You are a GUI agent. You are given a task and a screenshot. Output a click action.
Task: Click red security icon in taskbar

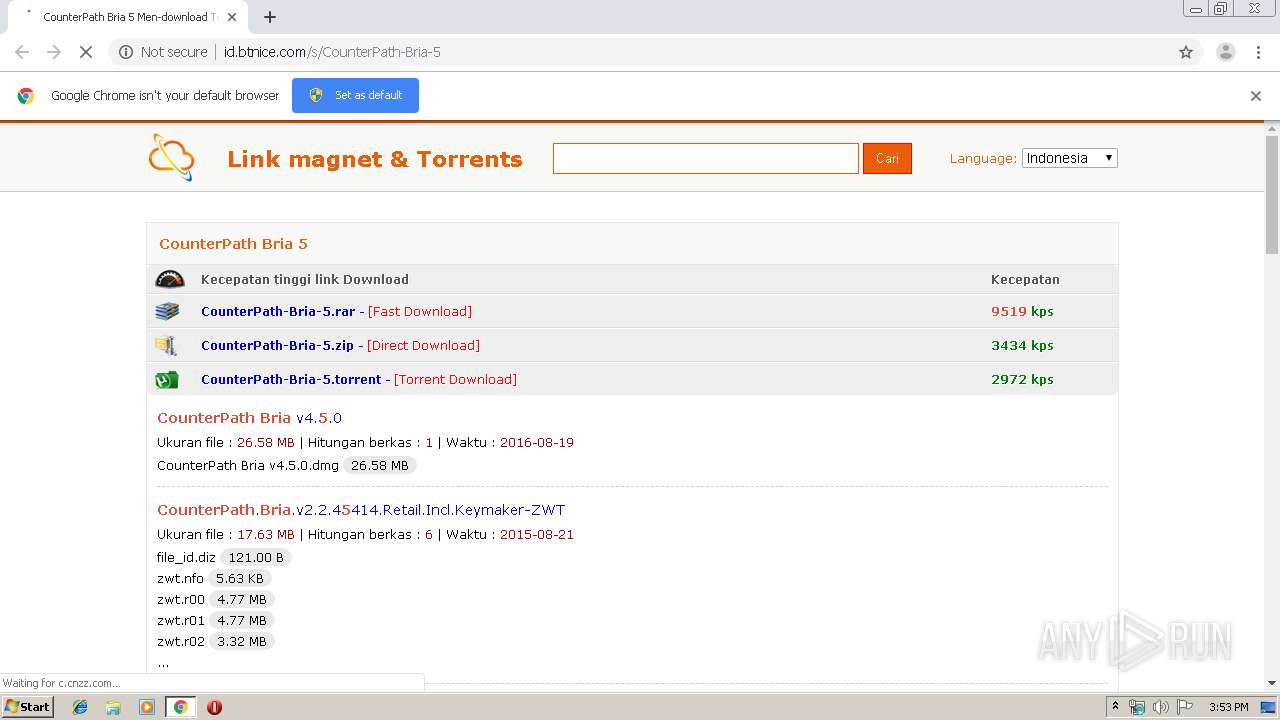point(214,707)
